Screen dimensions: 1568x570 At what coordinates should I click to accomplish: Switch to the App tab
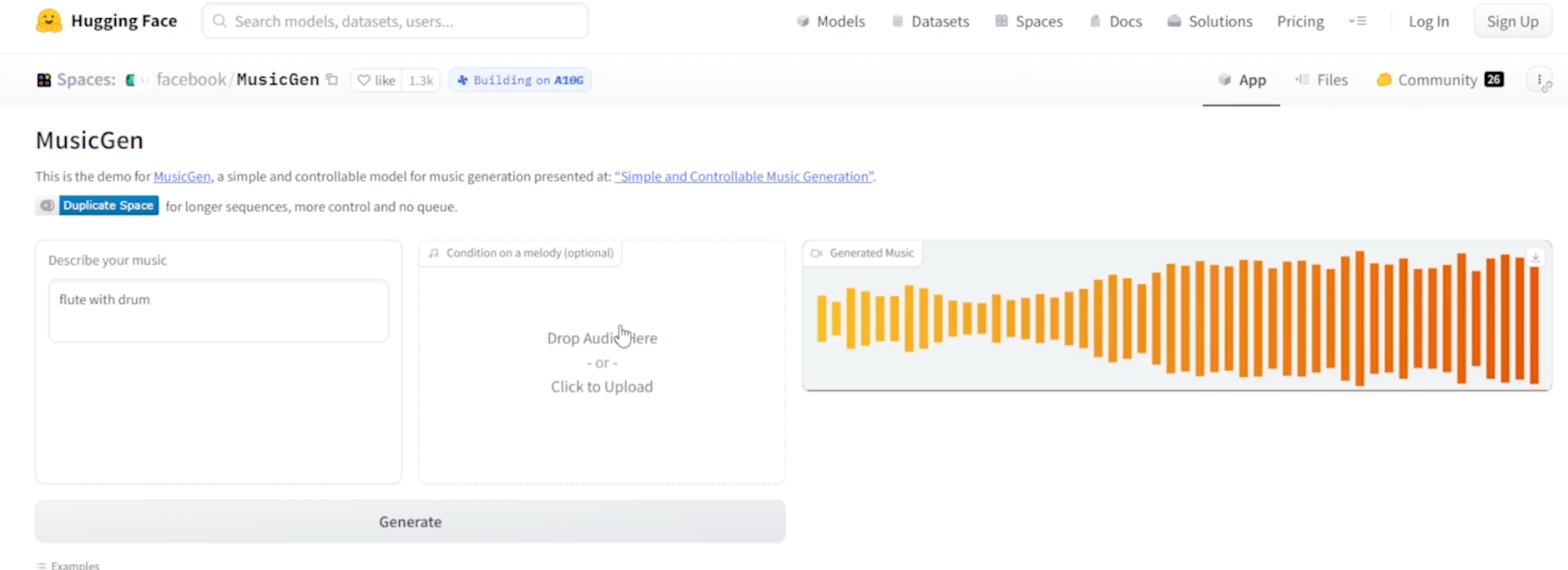[x=1242, y=80]
